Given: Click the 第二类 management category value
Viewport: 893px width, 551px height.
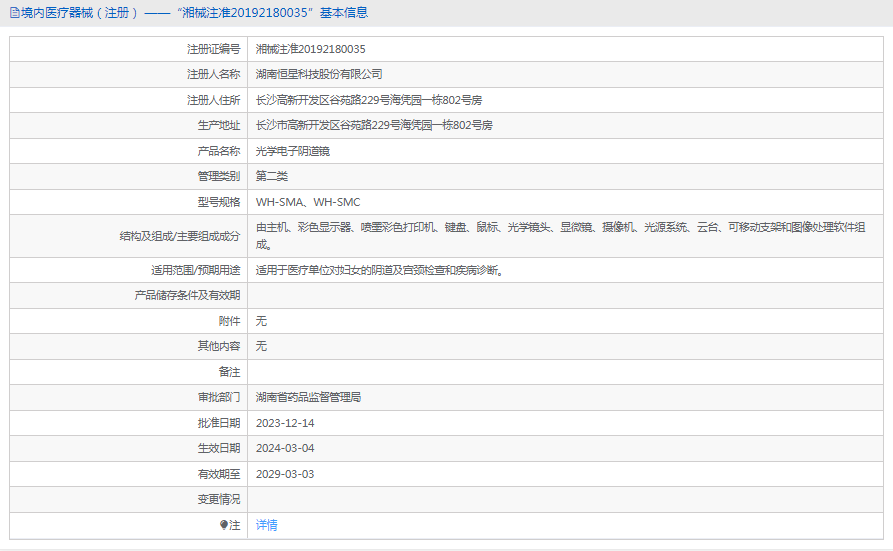Looking at the screenshot, I should [272, 177].
